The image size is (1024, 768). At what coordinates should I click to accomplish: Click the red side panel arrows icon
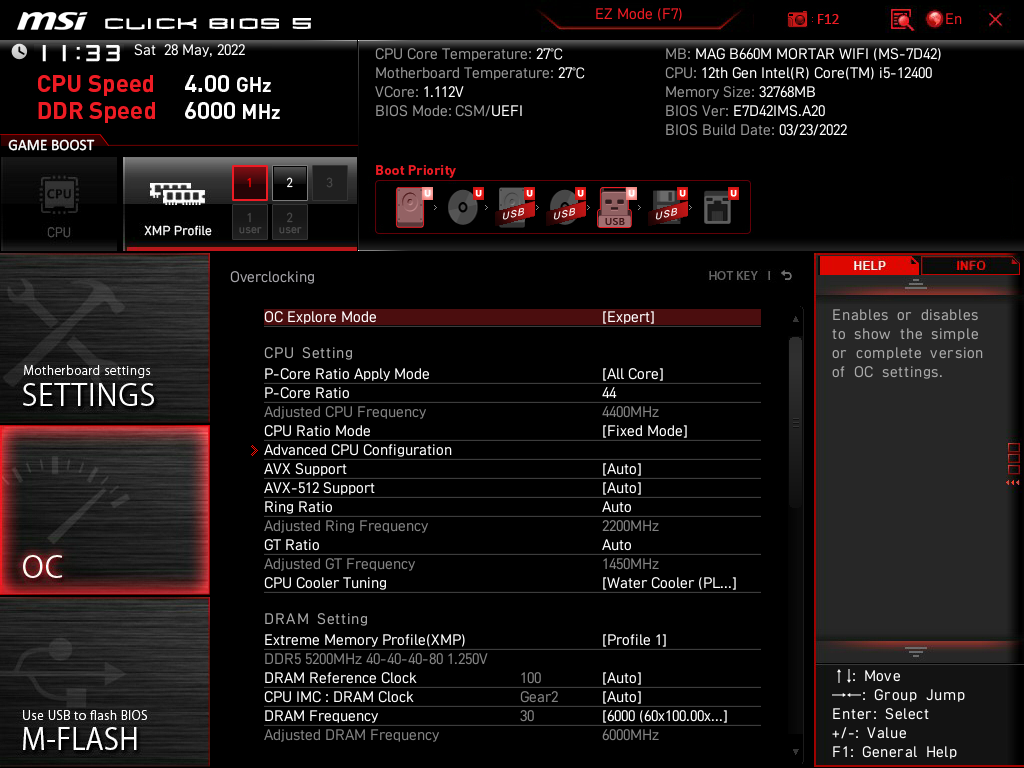click(1012, 483)
